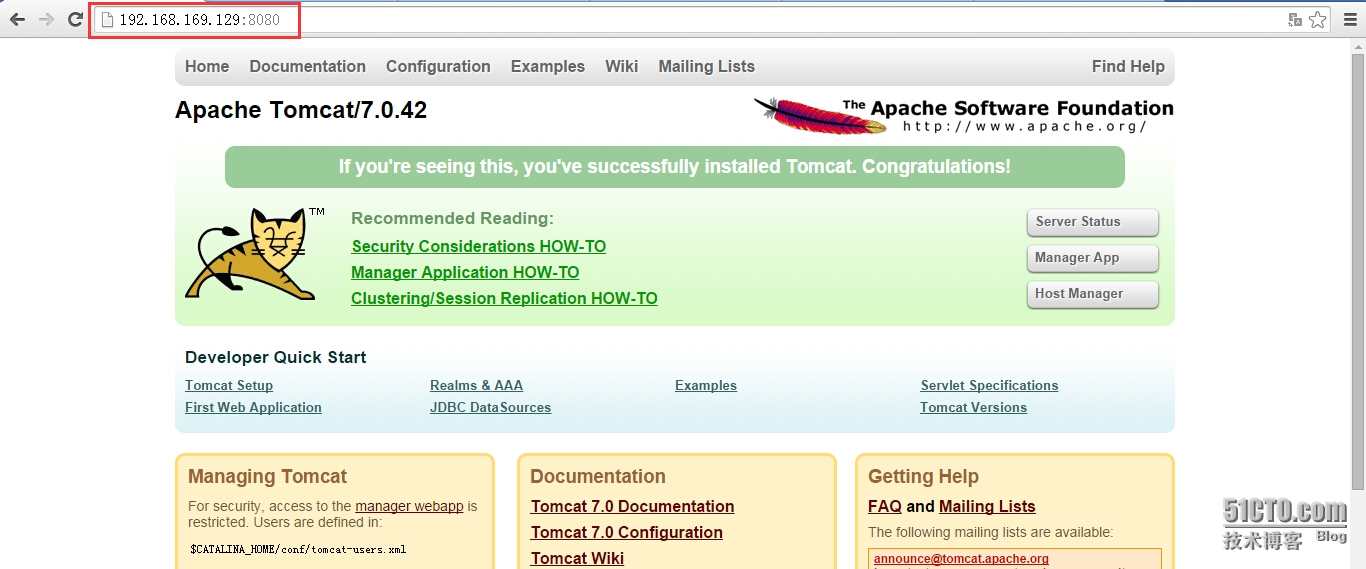Viewport: 1366px width, 569px height.
Task: Open Manager Application HOW-TO link
Action: (465, 272)
